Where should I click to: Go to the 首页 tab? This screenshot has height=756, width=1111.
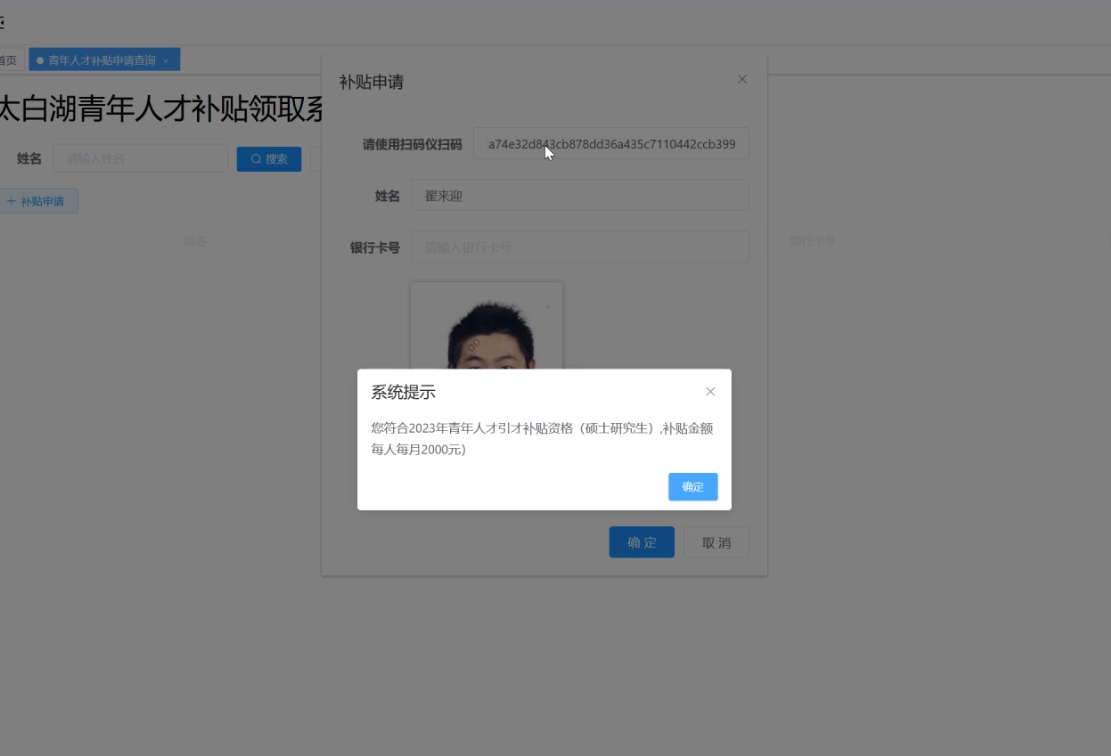click(x=8, y=61)
